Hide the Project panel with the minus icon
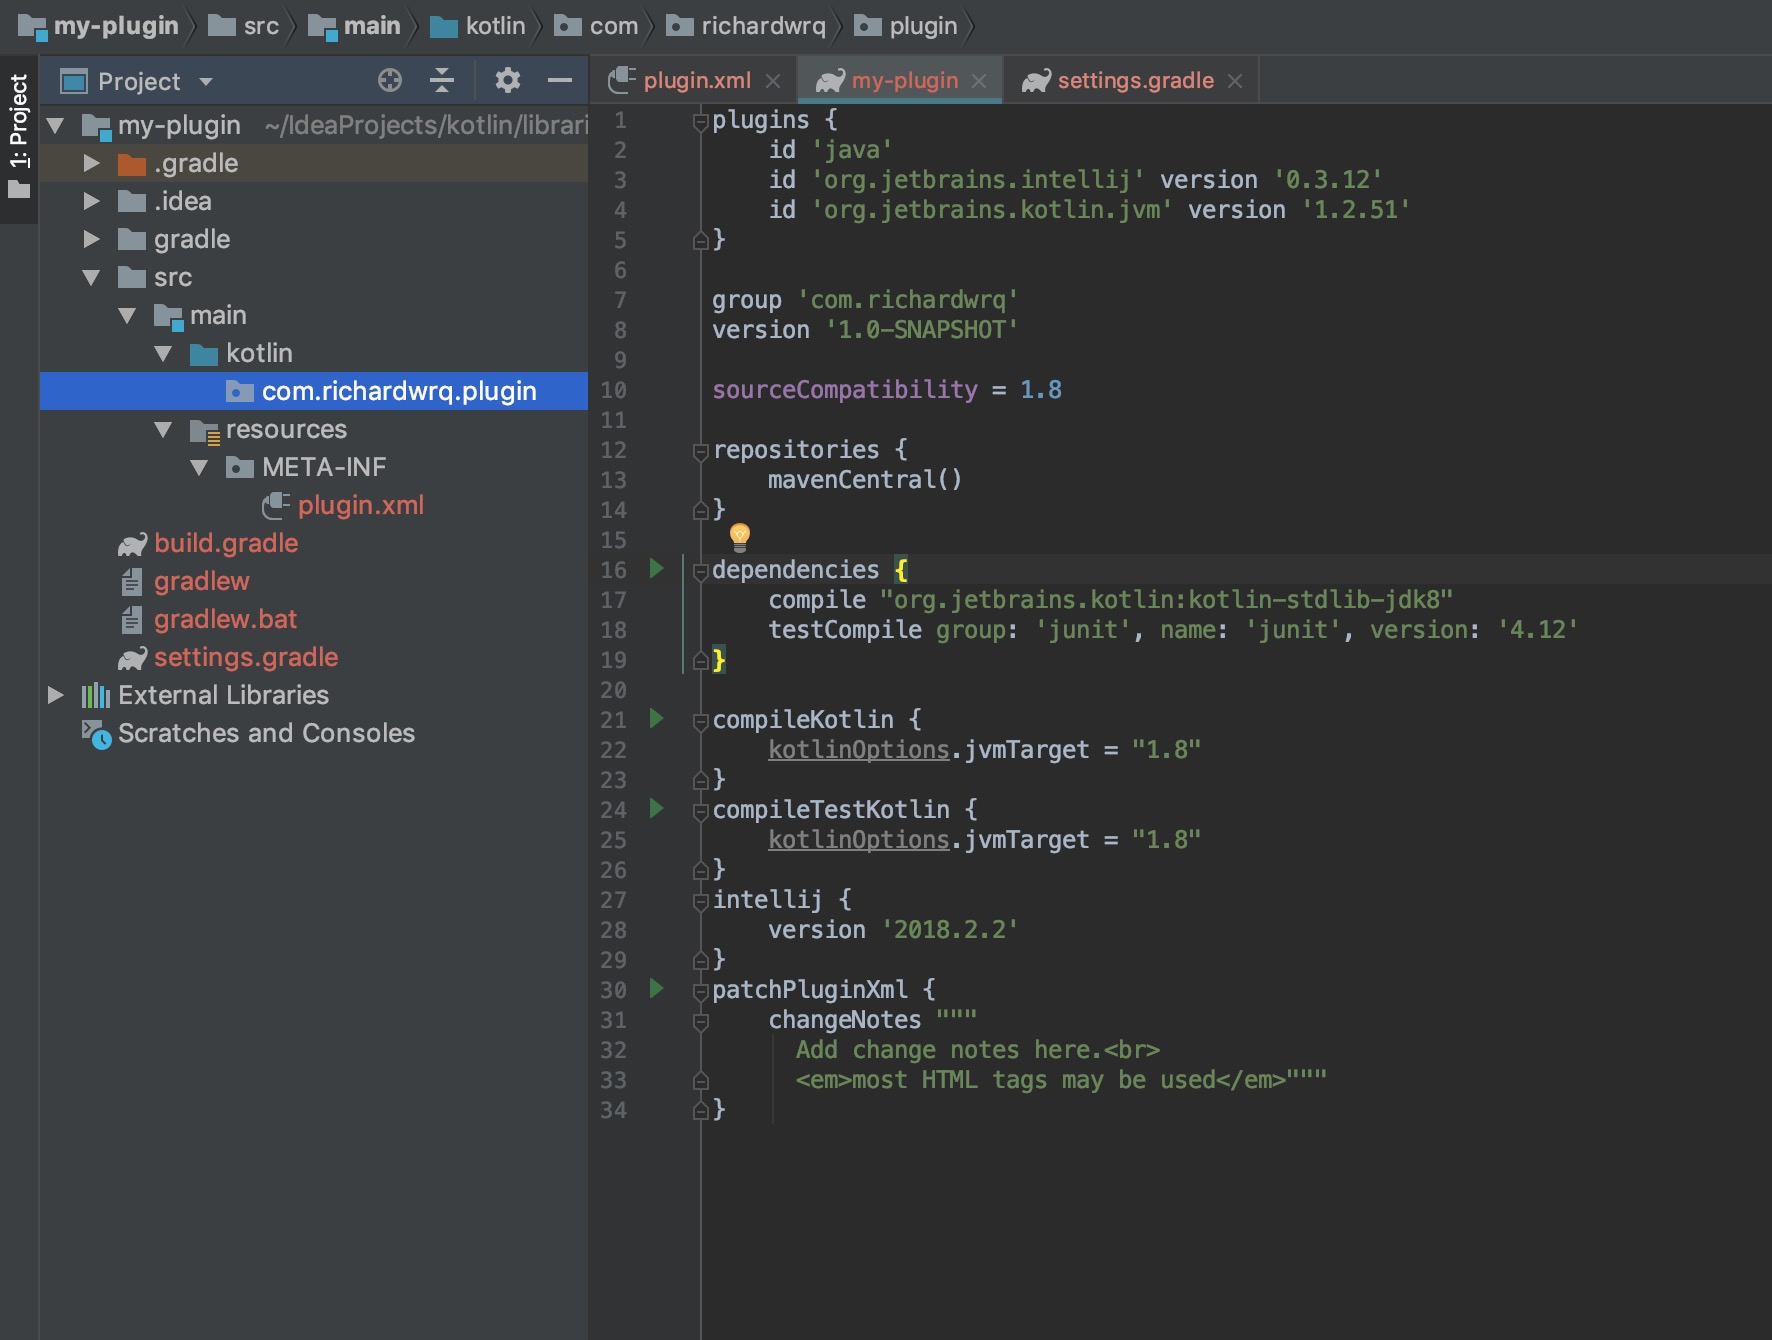 (561, 80)
